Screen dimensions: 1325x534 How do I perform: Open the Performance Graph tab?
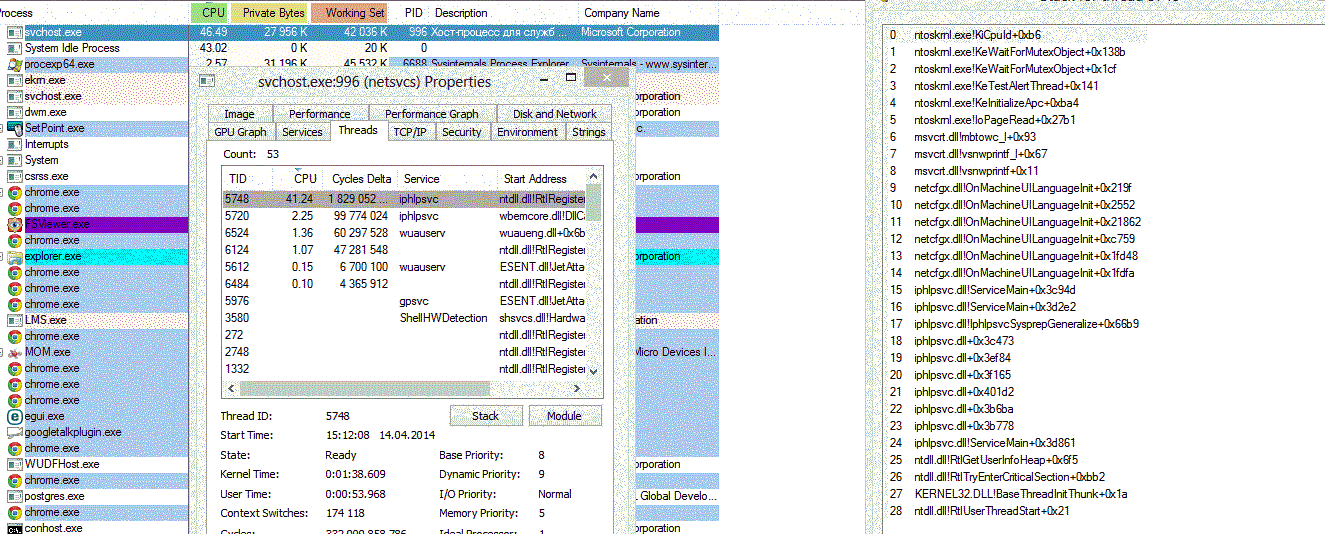point(431,114)
